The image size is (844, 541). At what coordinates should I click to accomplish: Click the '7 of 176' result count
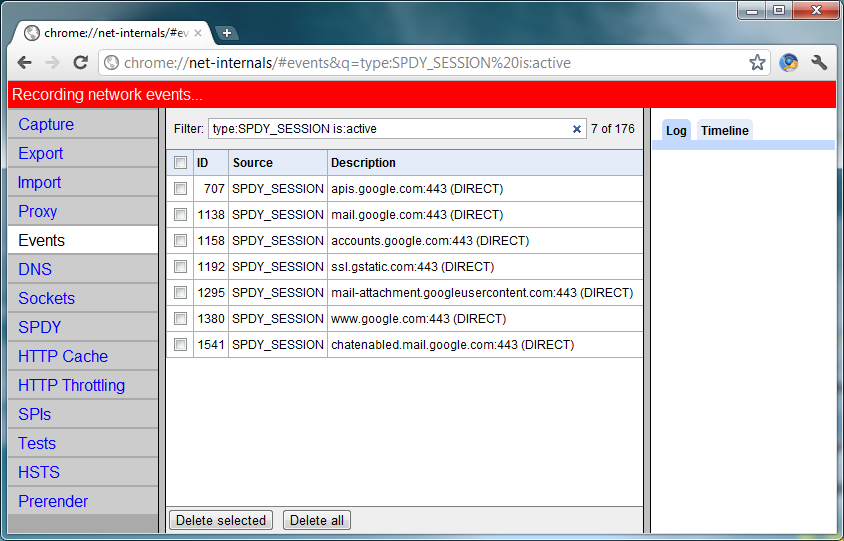pyautogui.click(x=613, y=129)
